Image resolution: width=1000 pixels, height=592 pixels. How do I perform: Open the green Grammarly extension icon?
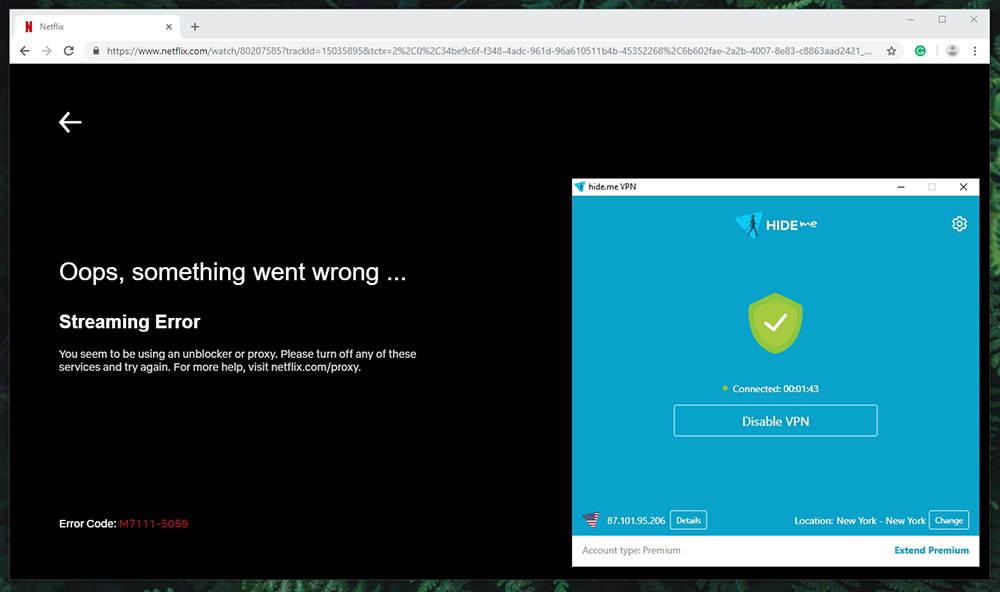(x=920, y=51)
